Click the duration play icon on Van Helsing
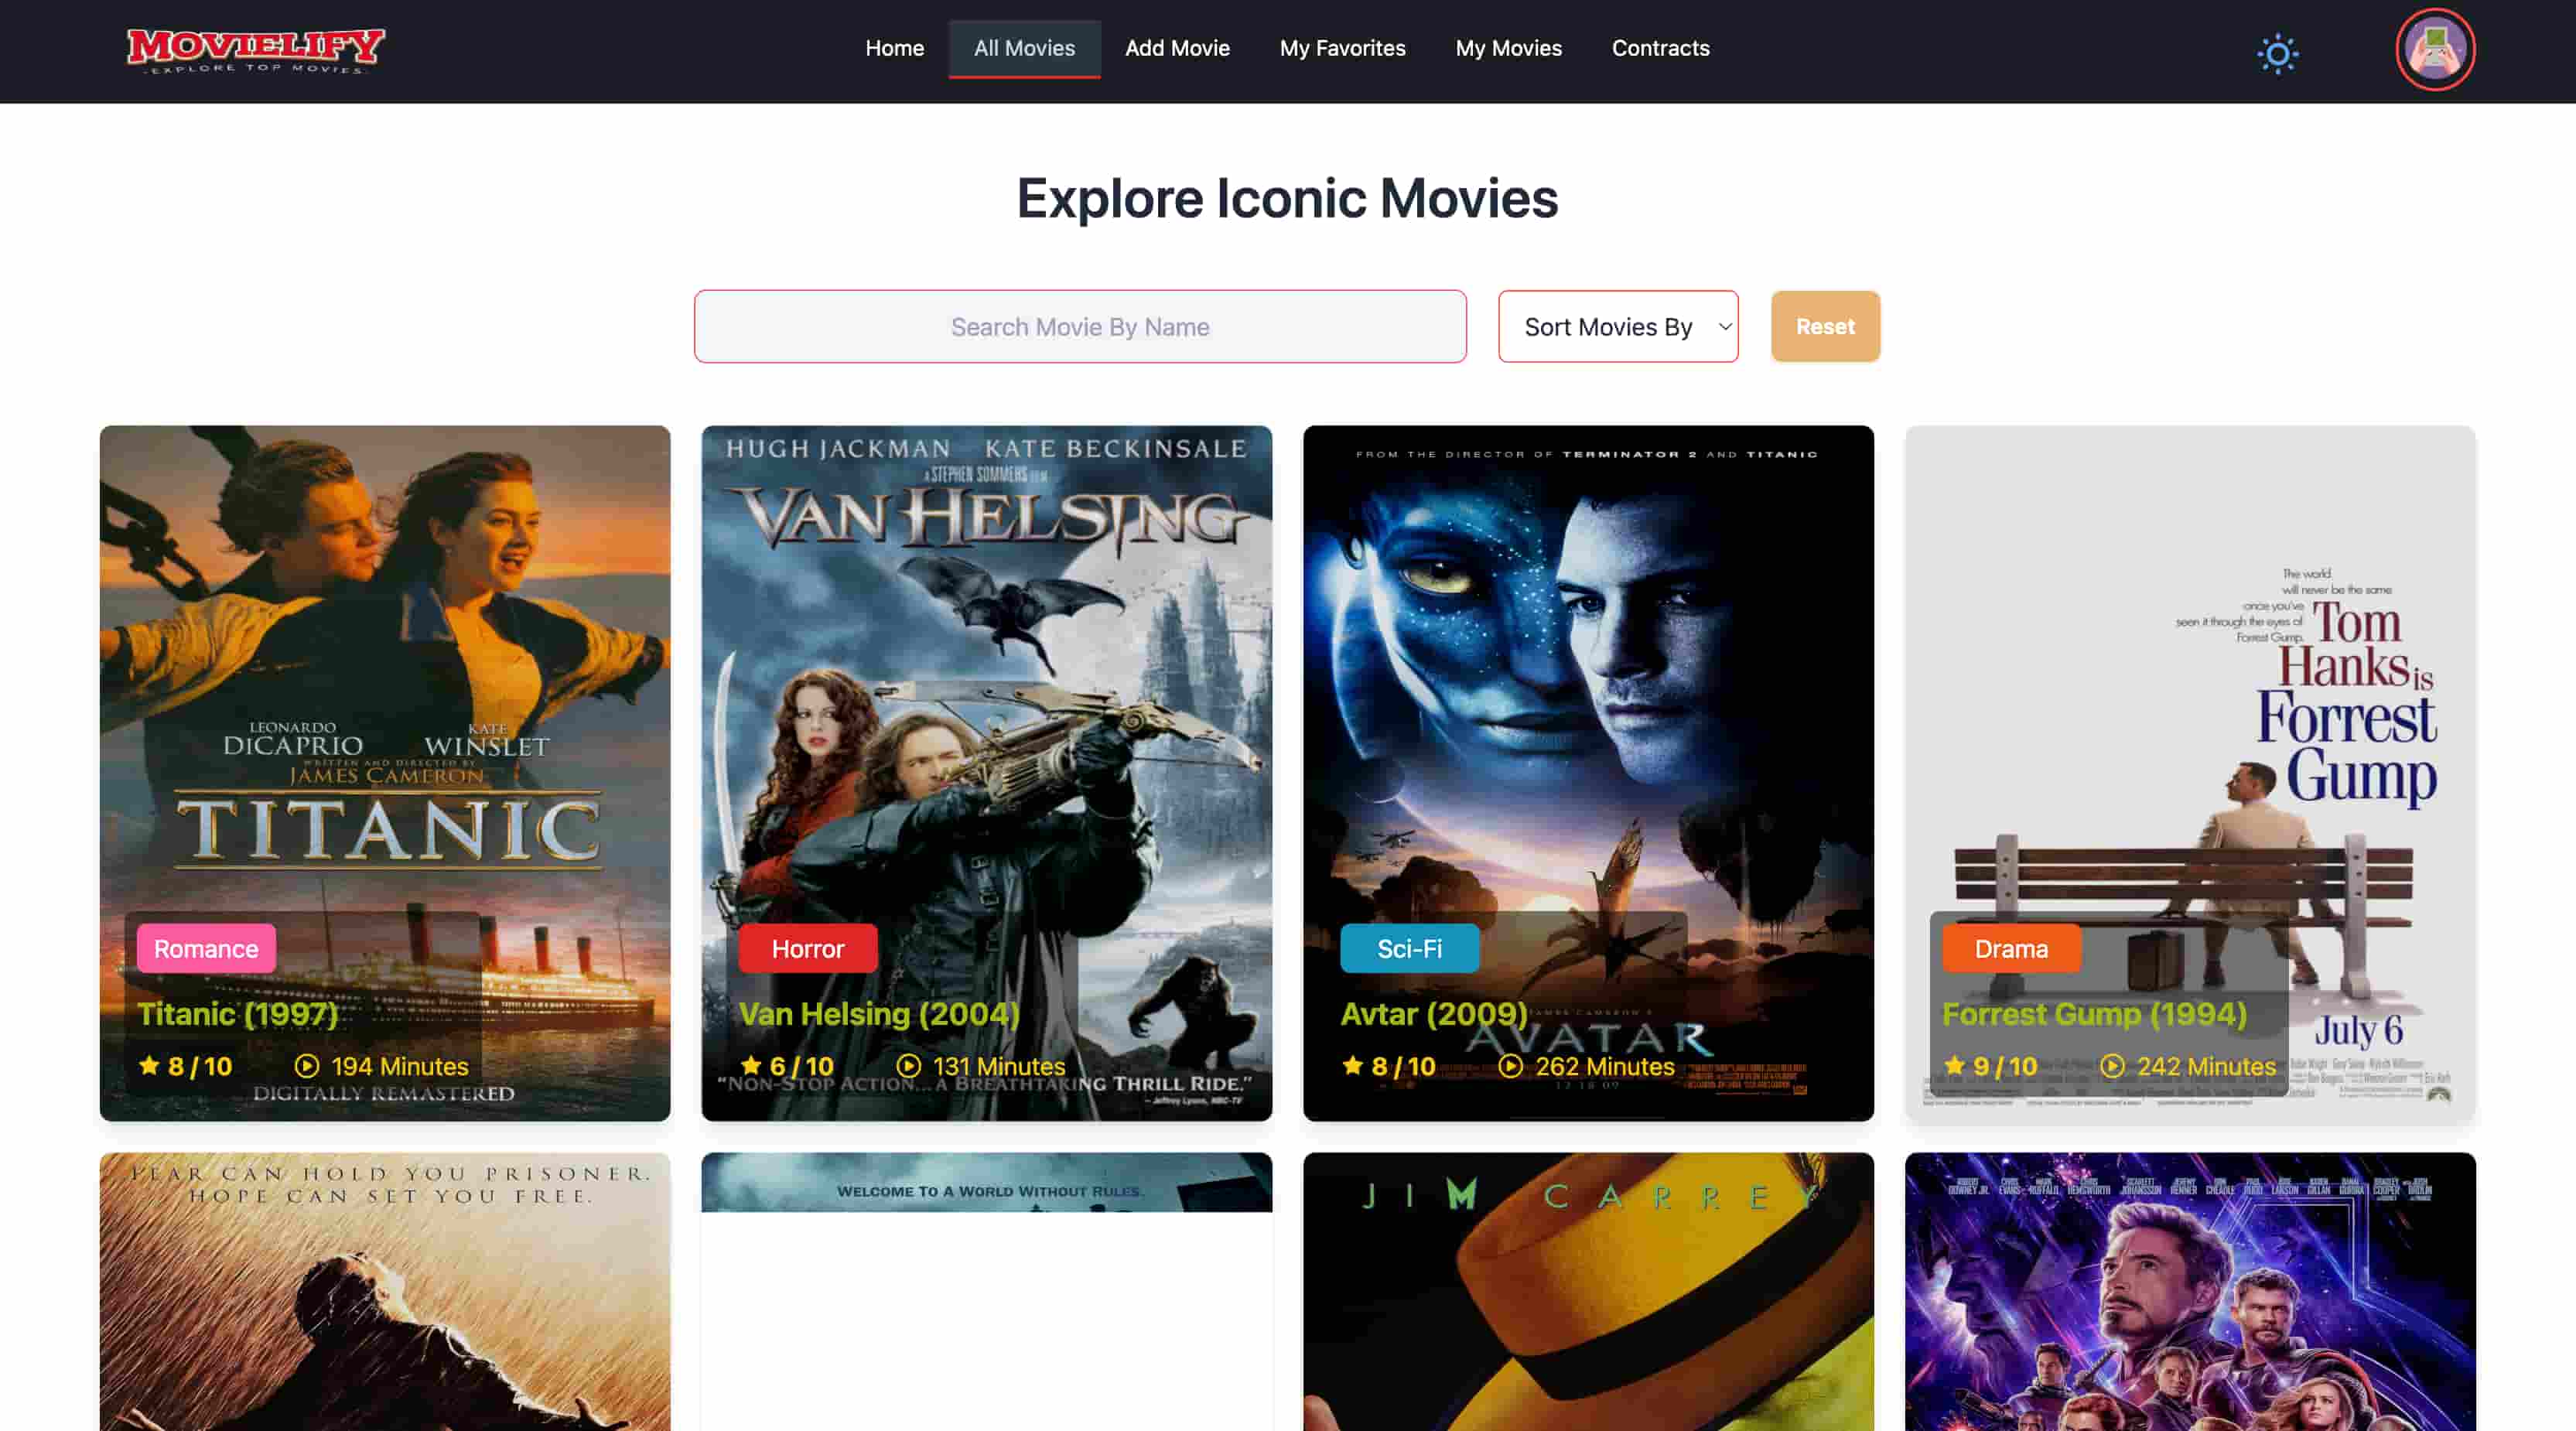This screenshot has width=2576, height=1431. pyautogui.click(x=908, y=1066)
